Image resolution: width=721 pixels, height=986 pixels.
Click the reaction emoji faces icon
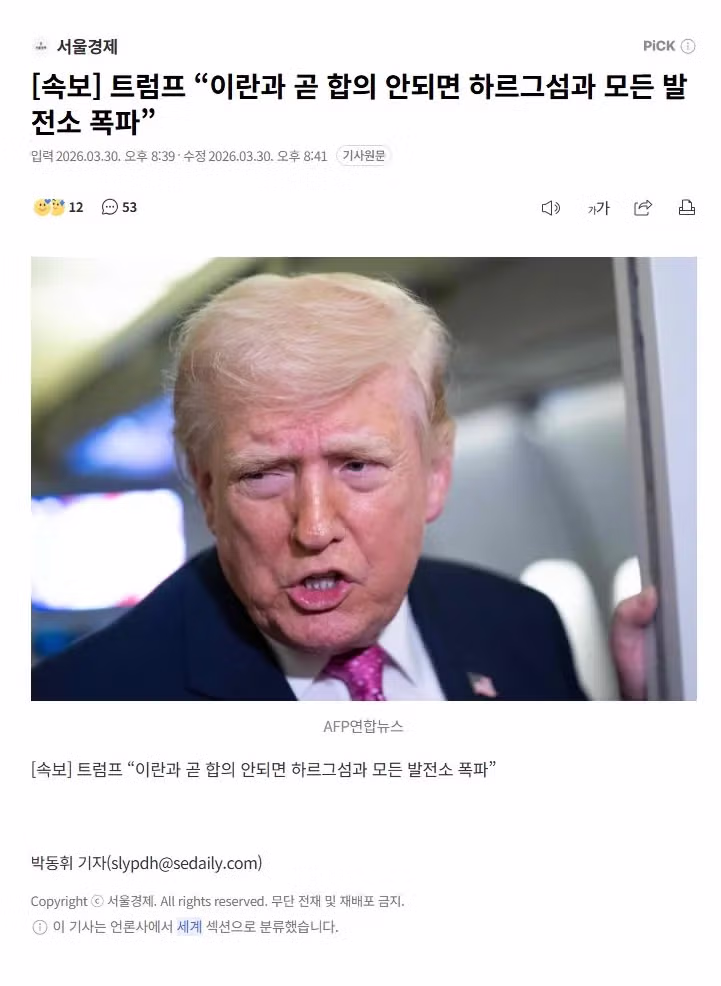point(49,207)
